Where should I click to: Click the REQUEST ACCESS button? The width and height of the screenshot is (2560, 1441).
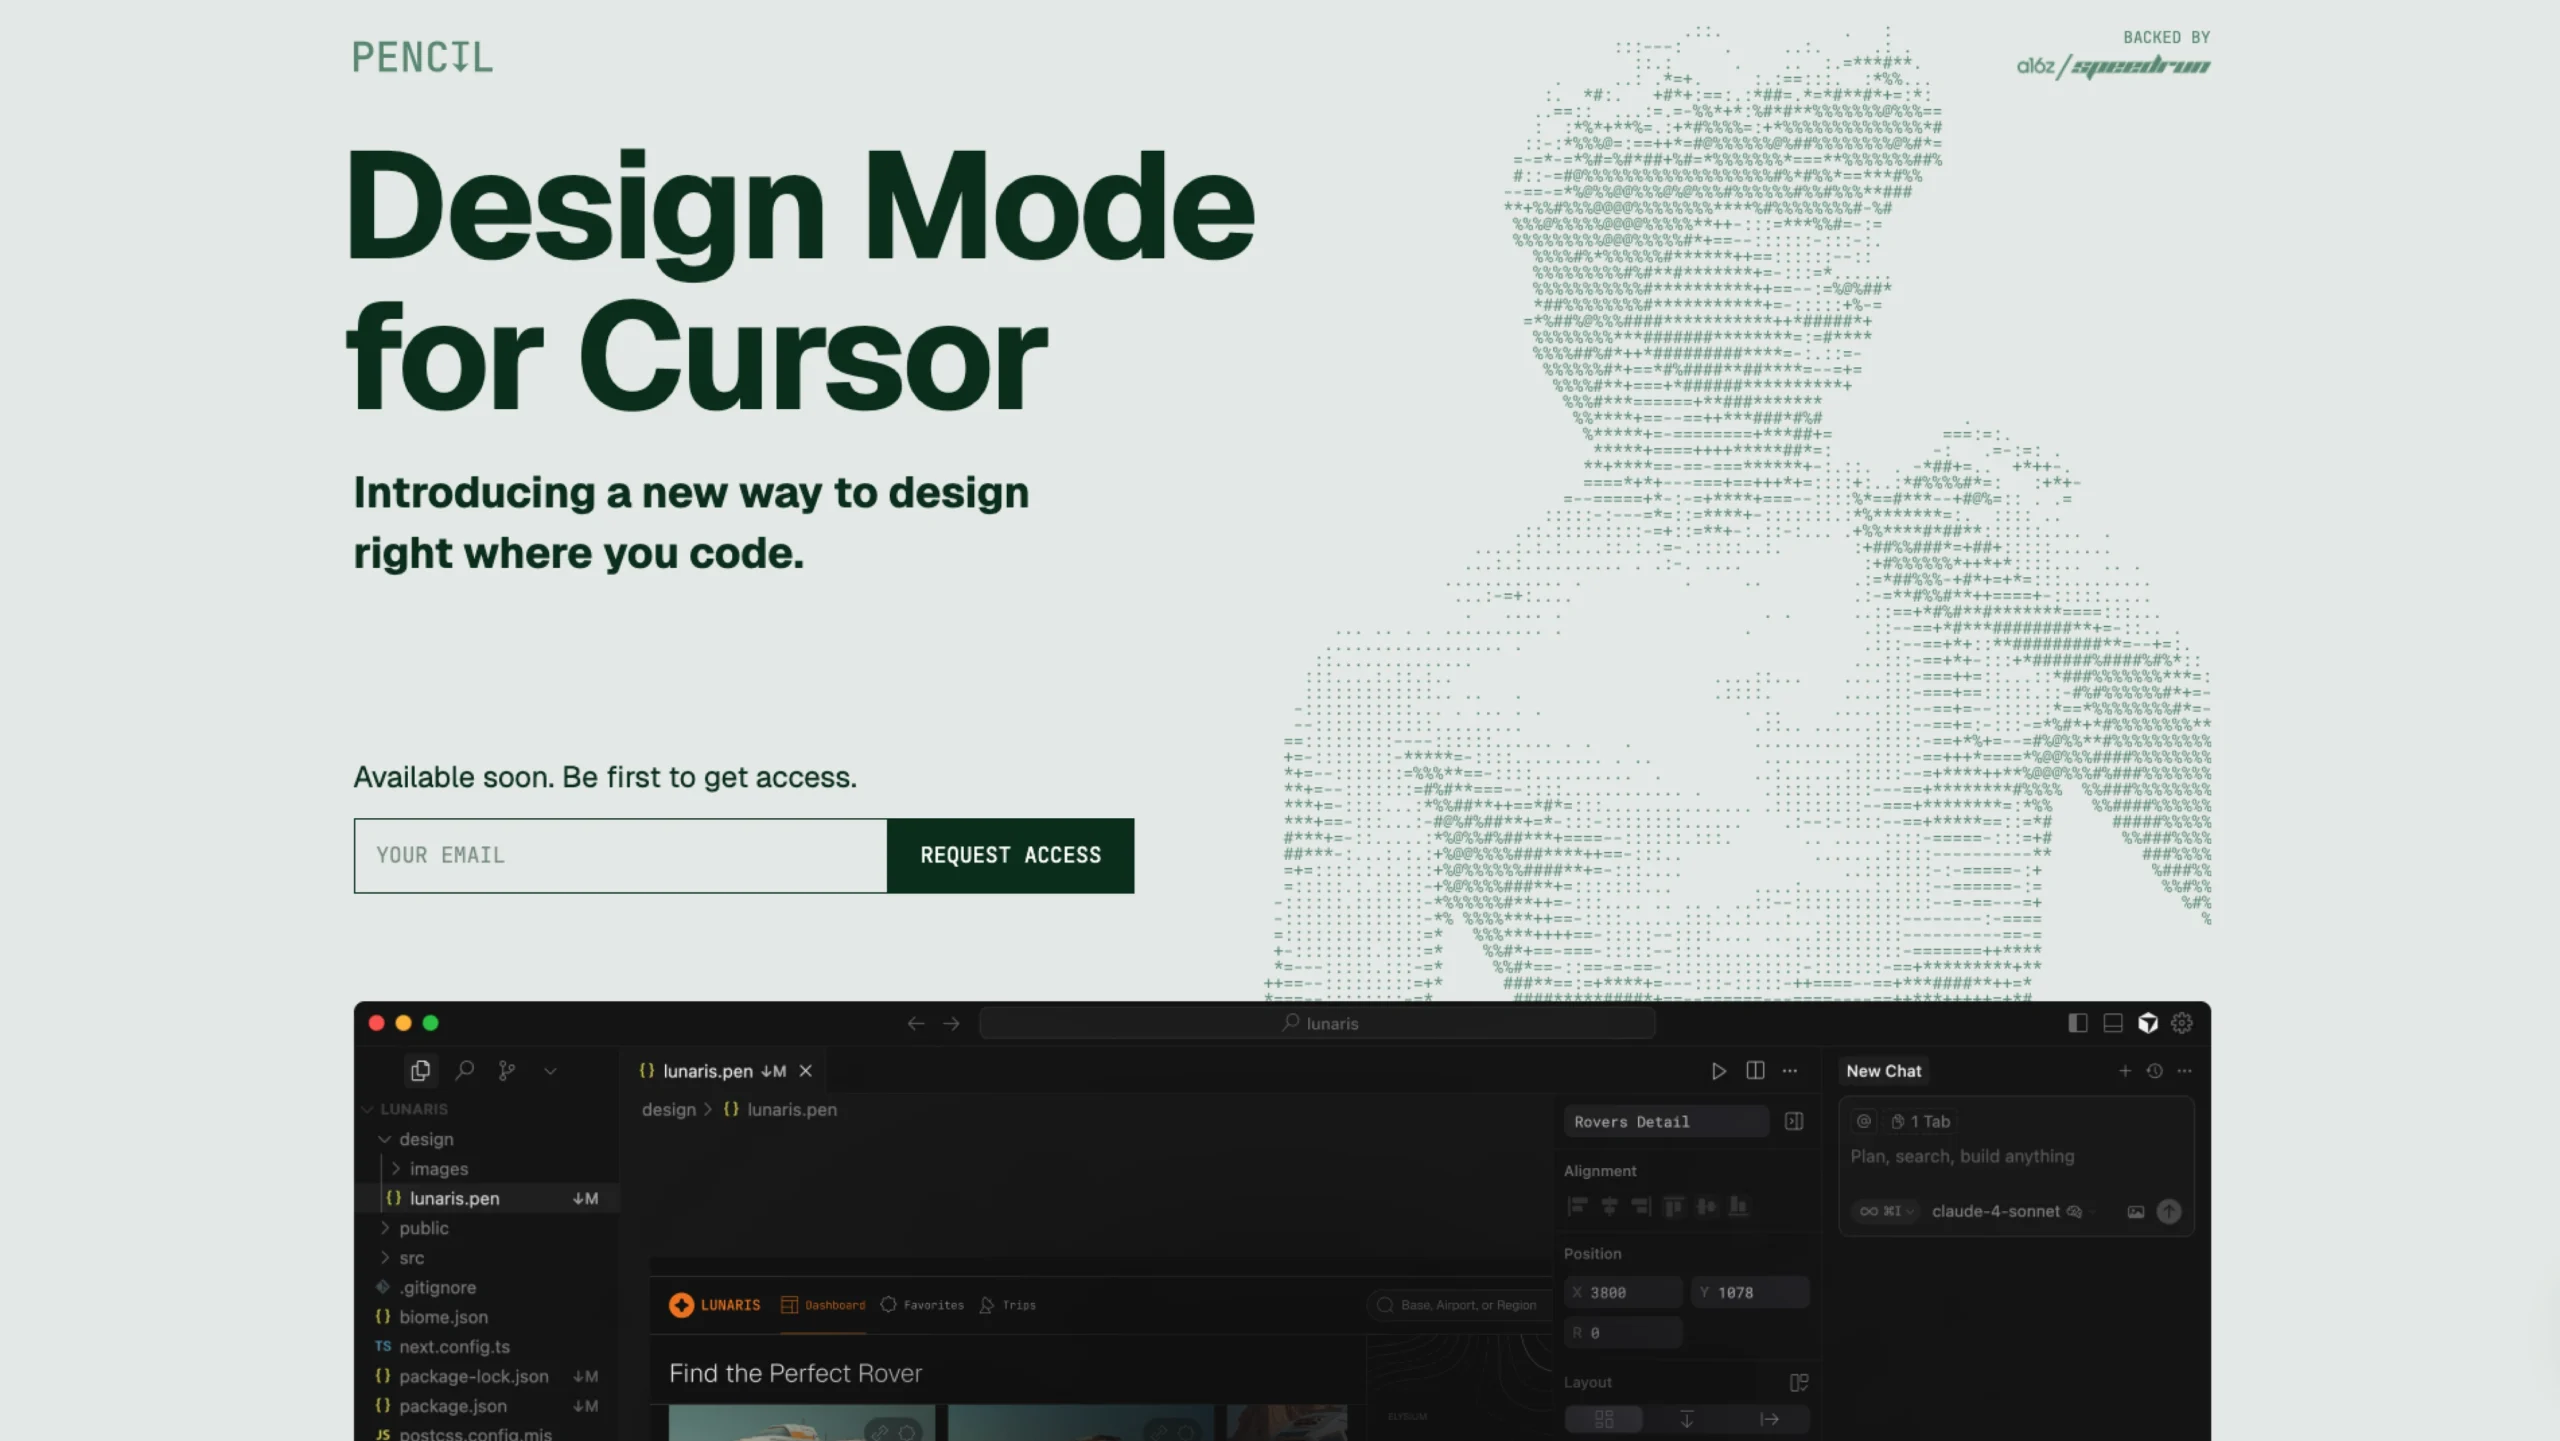click(x=1010, y=855)
